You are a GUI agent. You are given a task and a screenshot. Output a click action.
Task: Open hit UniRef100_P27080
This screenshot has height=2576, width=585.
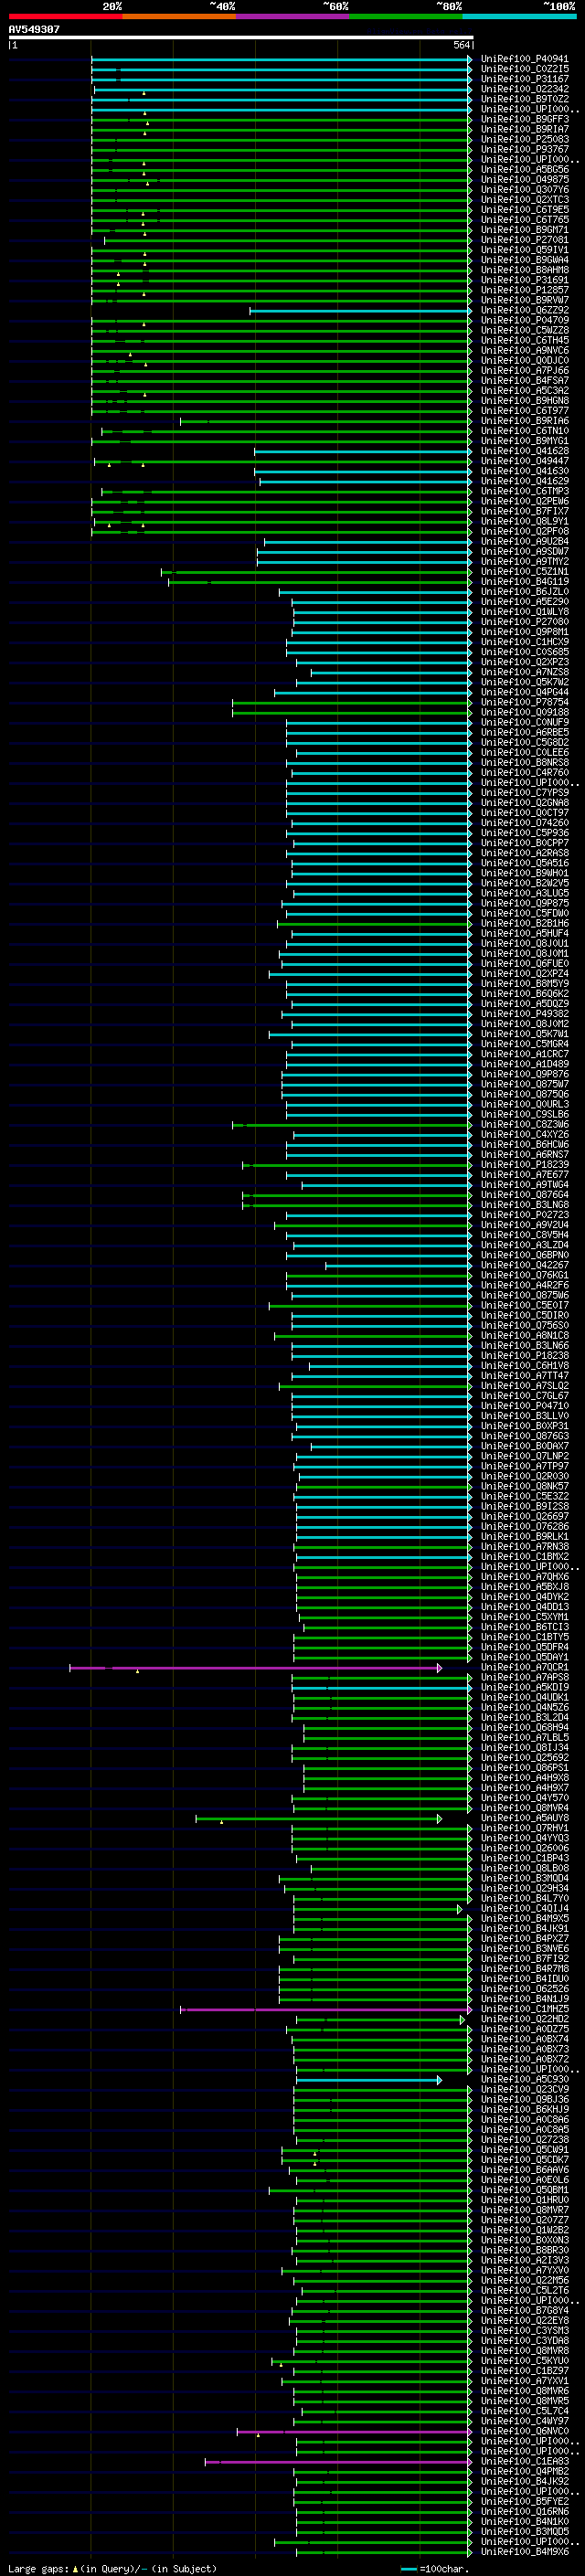pos(524,622)
